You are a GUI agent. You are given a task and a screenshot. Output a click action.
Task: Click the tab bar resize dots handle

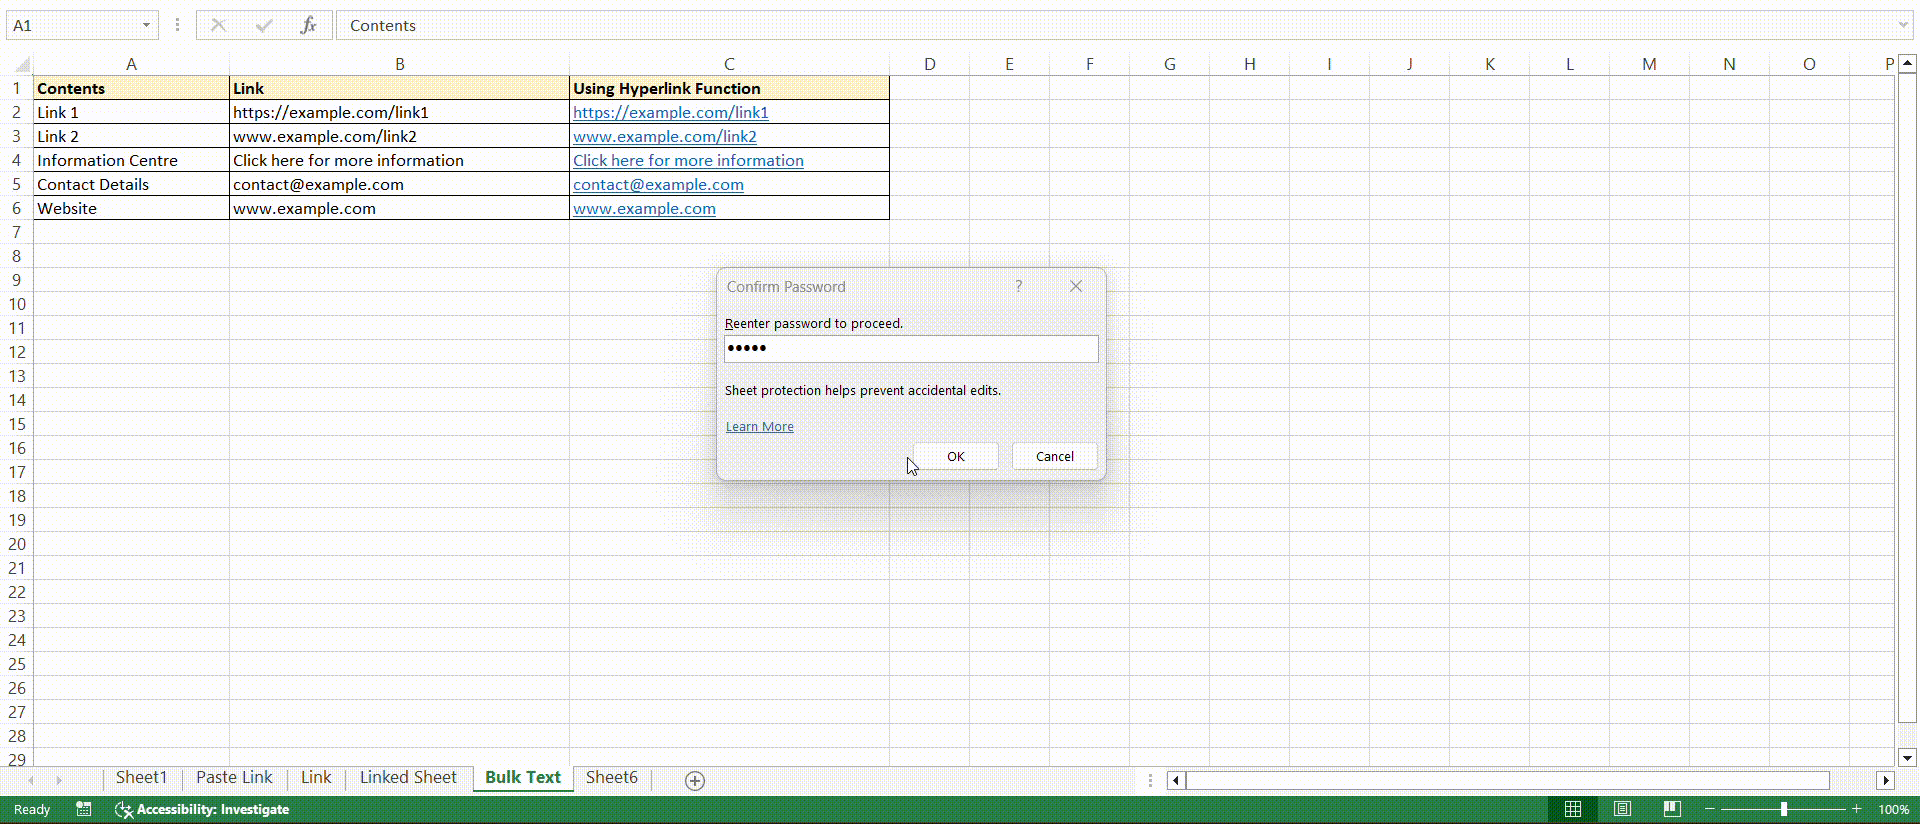click(1150, 780)
